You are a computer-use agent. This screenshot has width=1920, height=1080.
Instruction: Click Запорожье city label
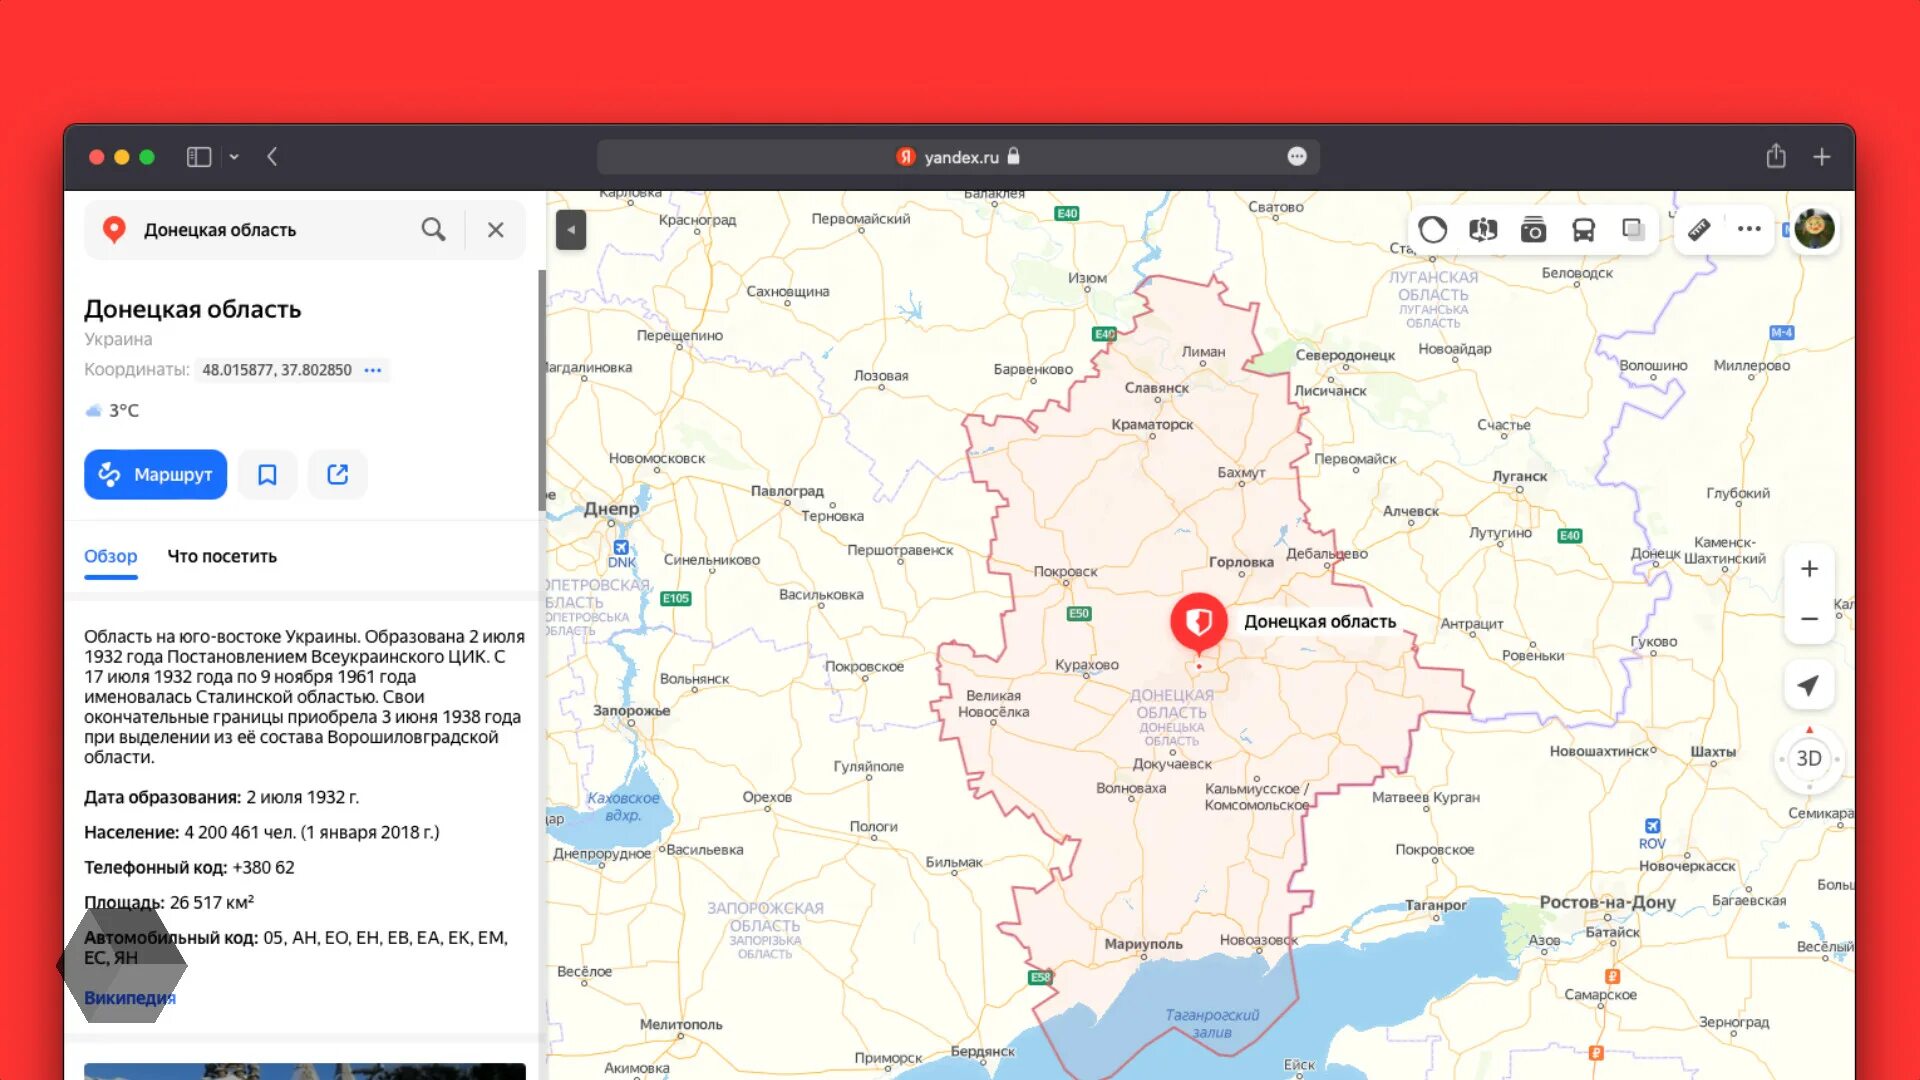click(x=631, y=711)
